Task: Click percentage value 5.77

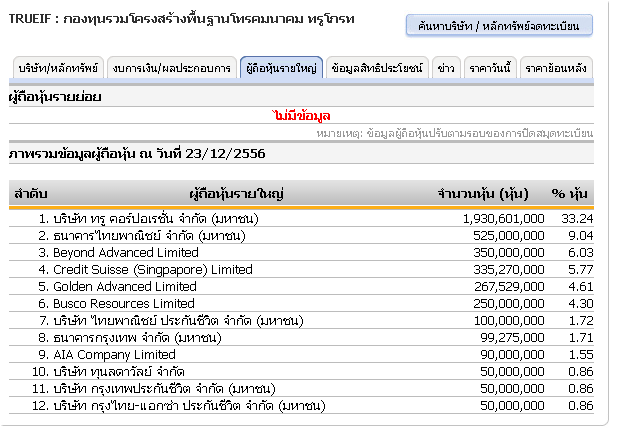Action: click(x=581, y=269)
